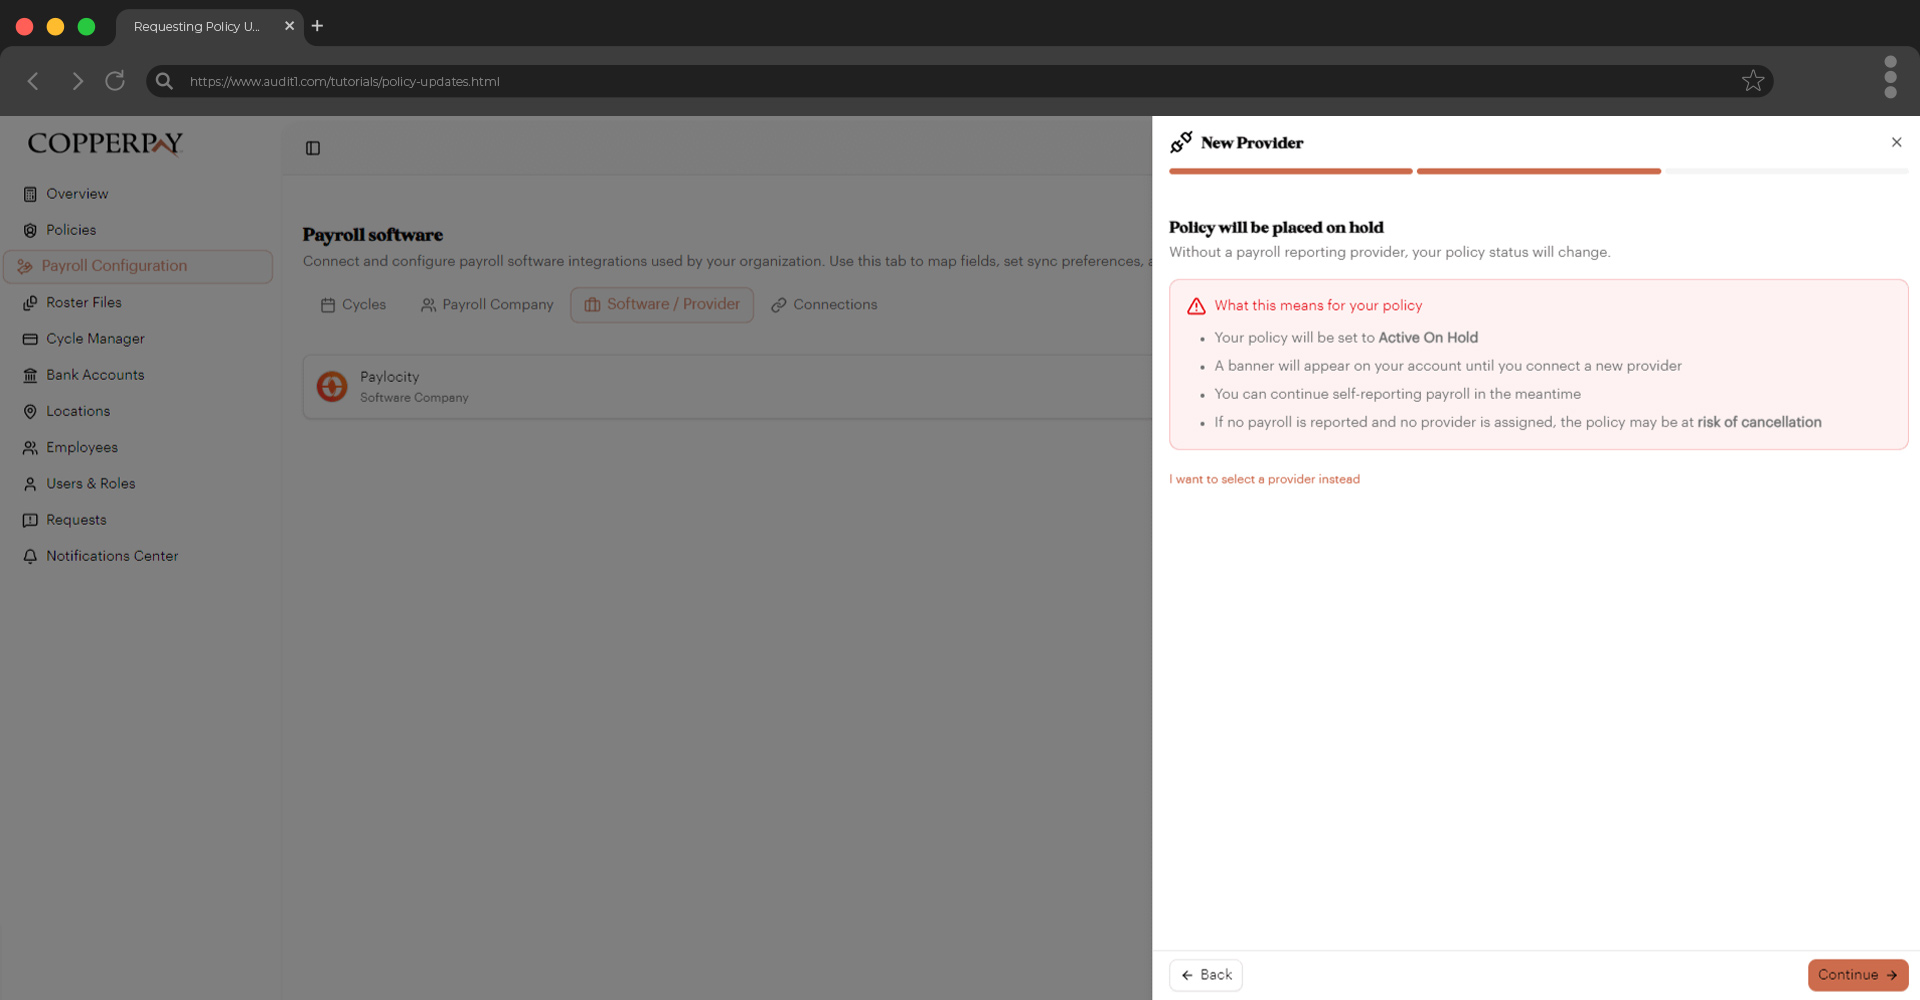
Task: Open the browser three-dot menu
Action: (1890, 77)
